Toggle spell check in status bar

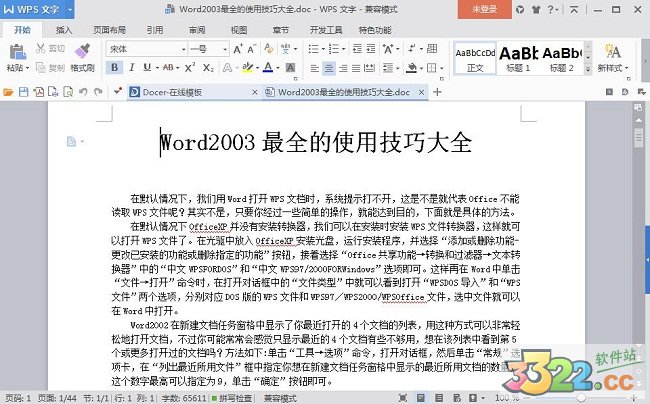pyautogui.click(x=233, y=398)
